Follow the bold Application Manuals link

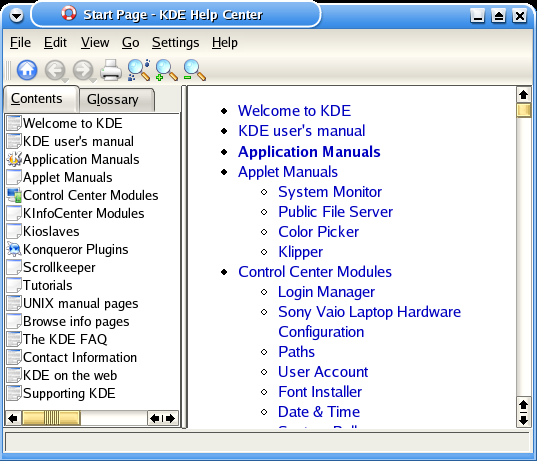click(x=309, y=152)
